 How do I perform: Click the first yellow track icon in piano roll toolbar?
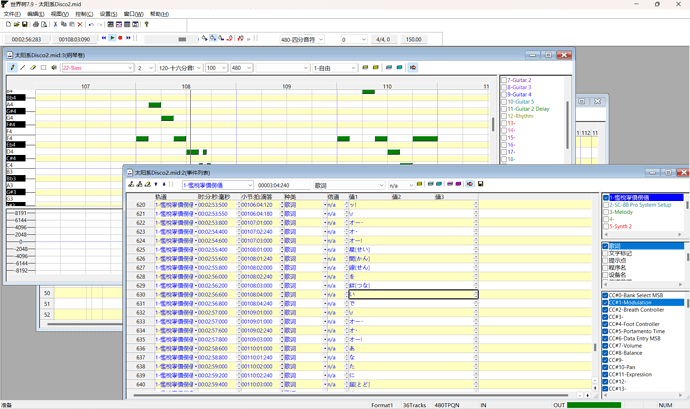tap(365, 67)
